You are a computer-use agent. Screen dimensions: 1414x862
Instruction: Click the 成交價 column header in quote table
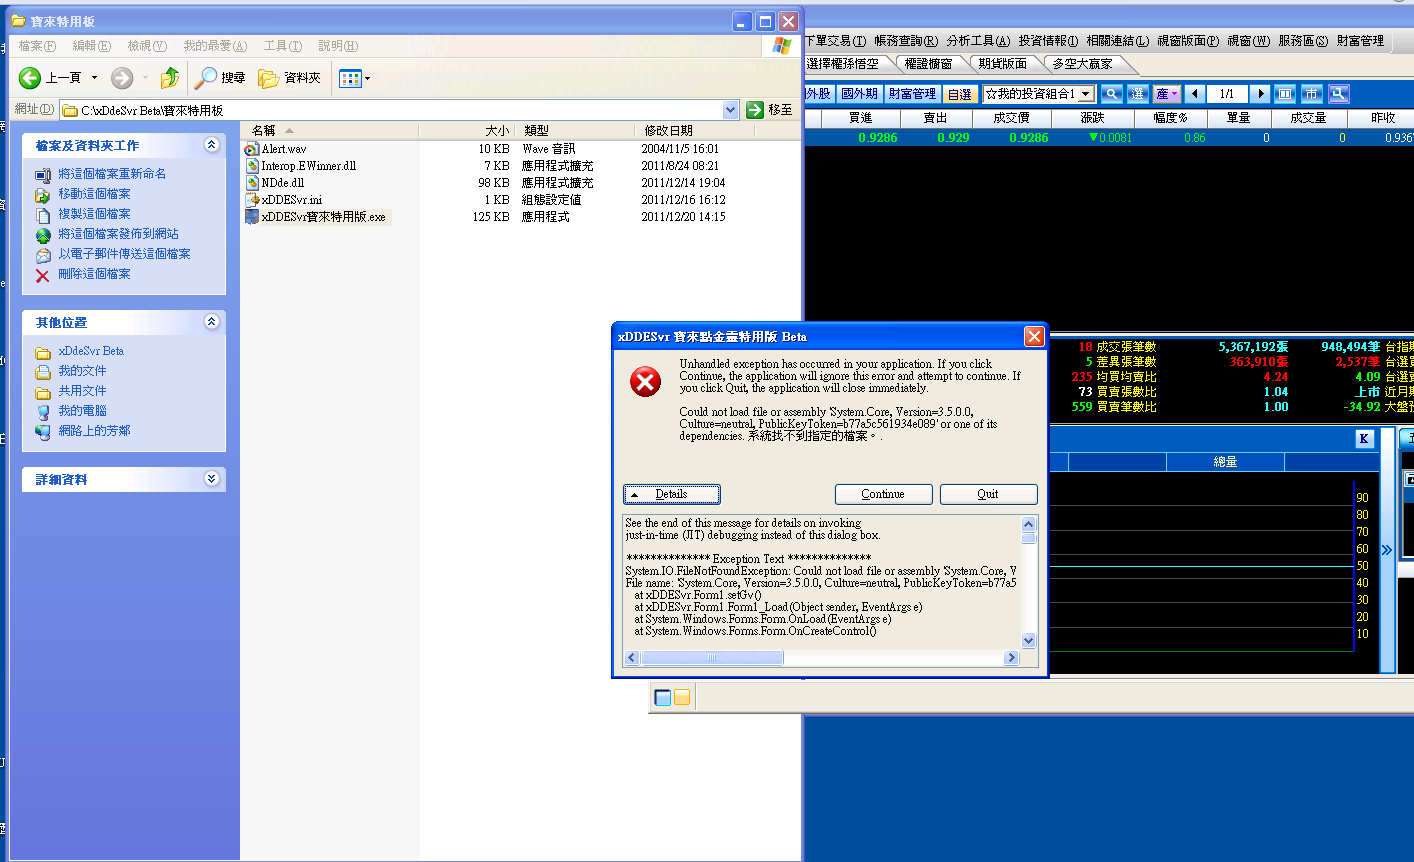point(1011,118)
